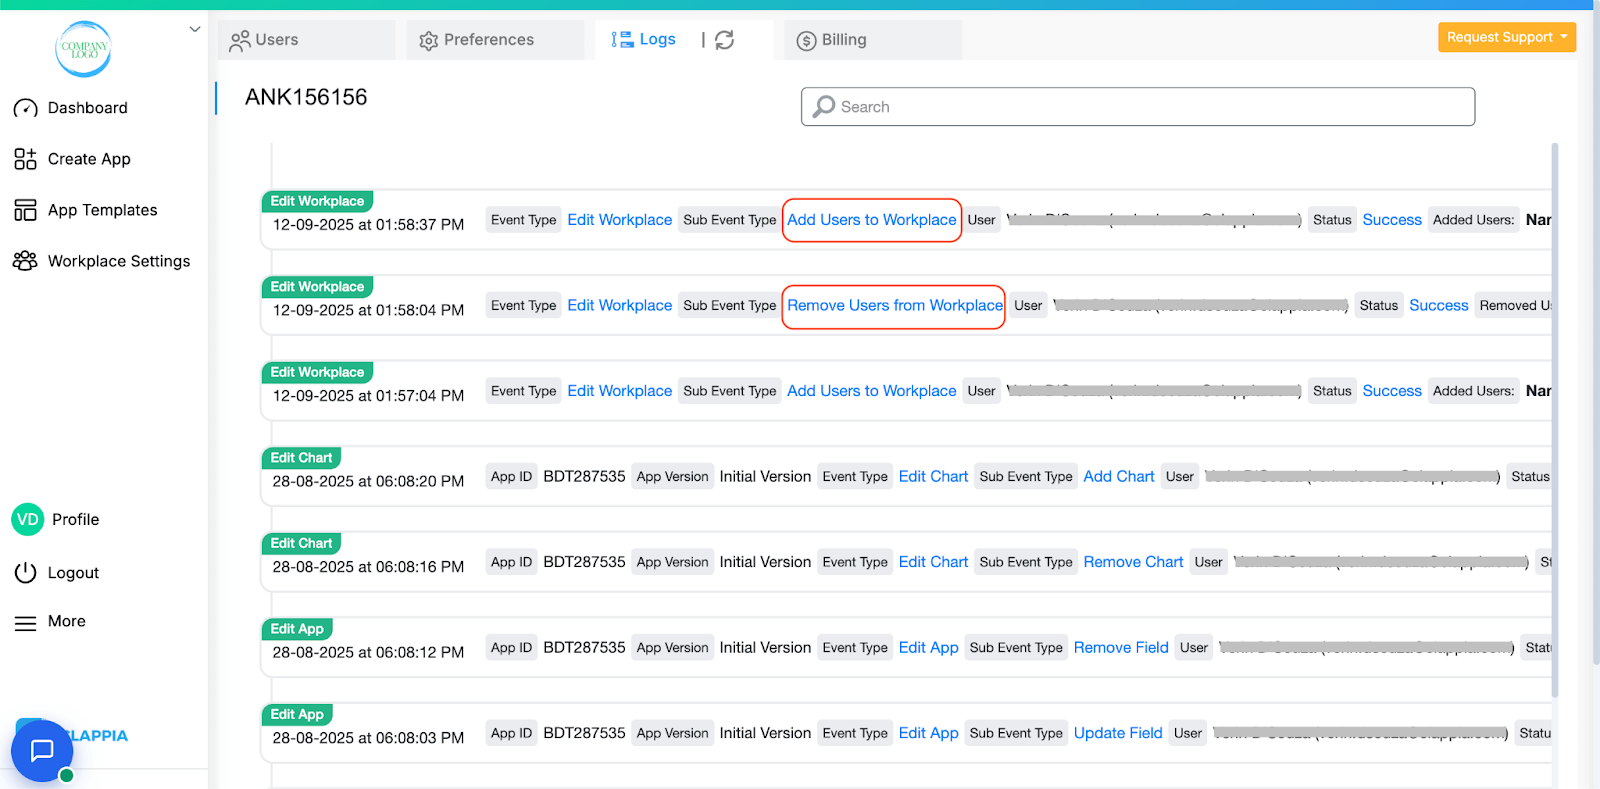Viewport: 1600px width, 789px height.
Task: Open the chat support bubble
Action: click(42, 751)
